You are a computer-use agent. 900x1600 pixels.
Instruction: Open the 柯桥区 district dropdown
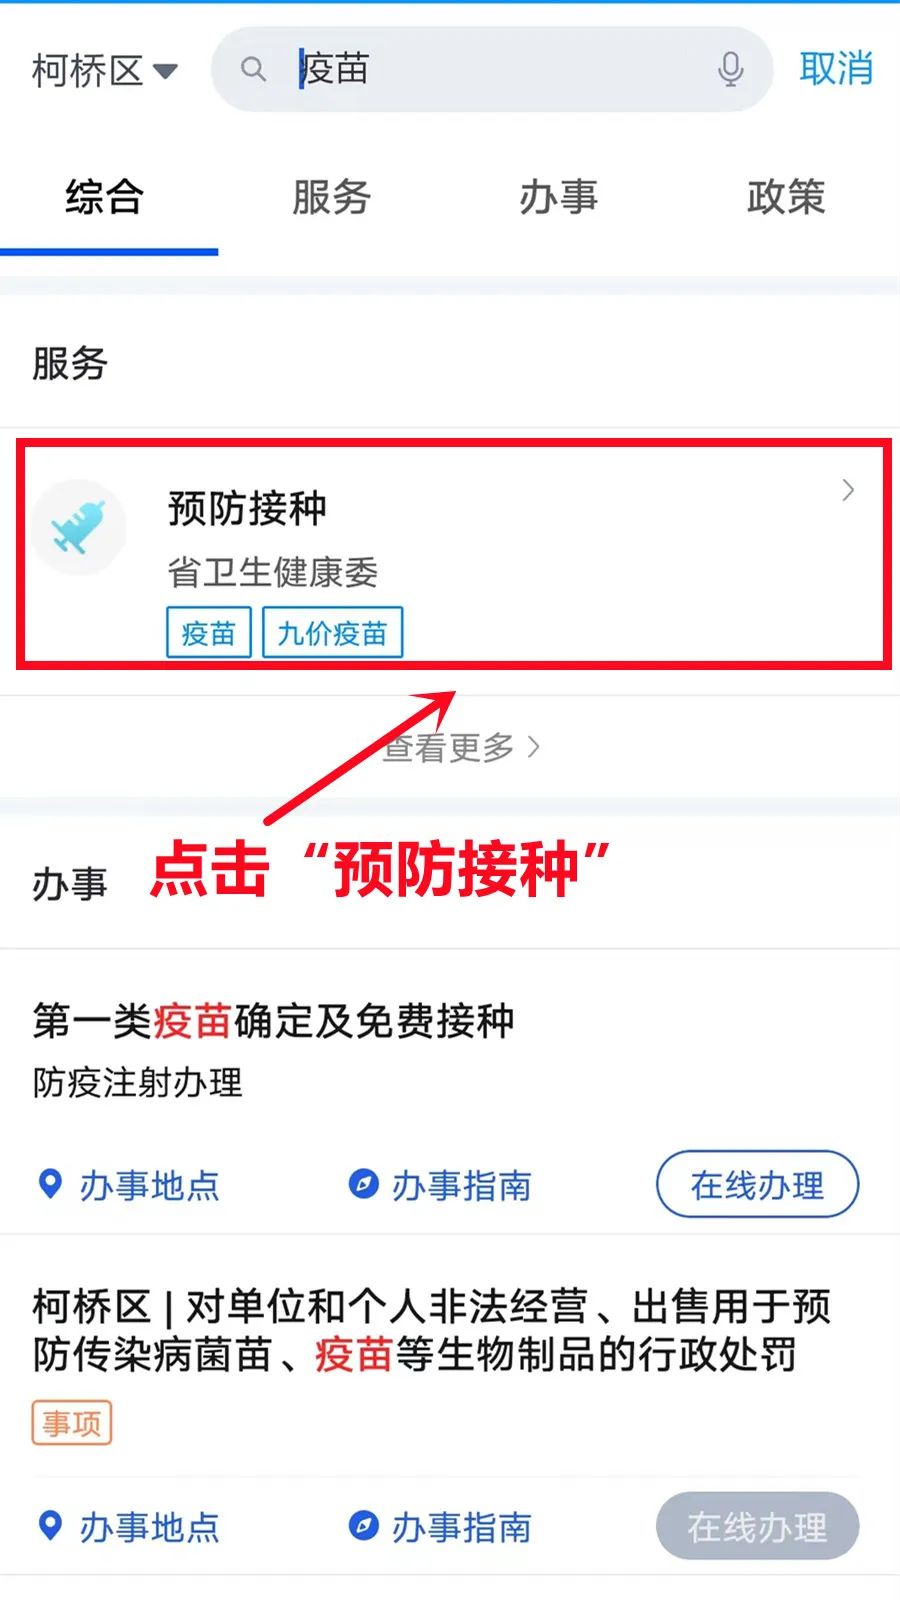point(105,71)
